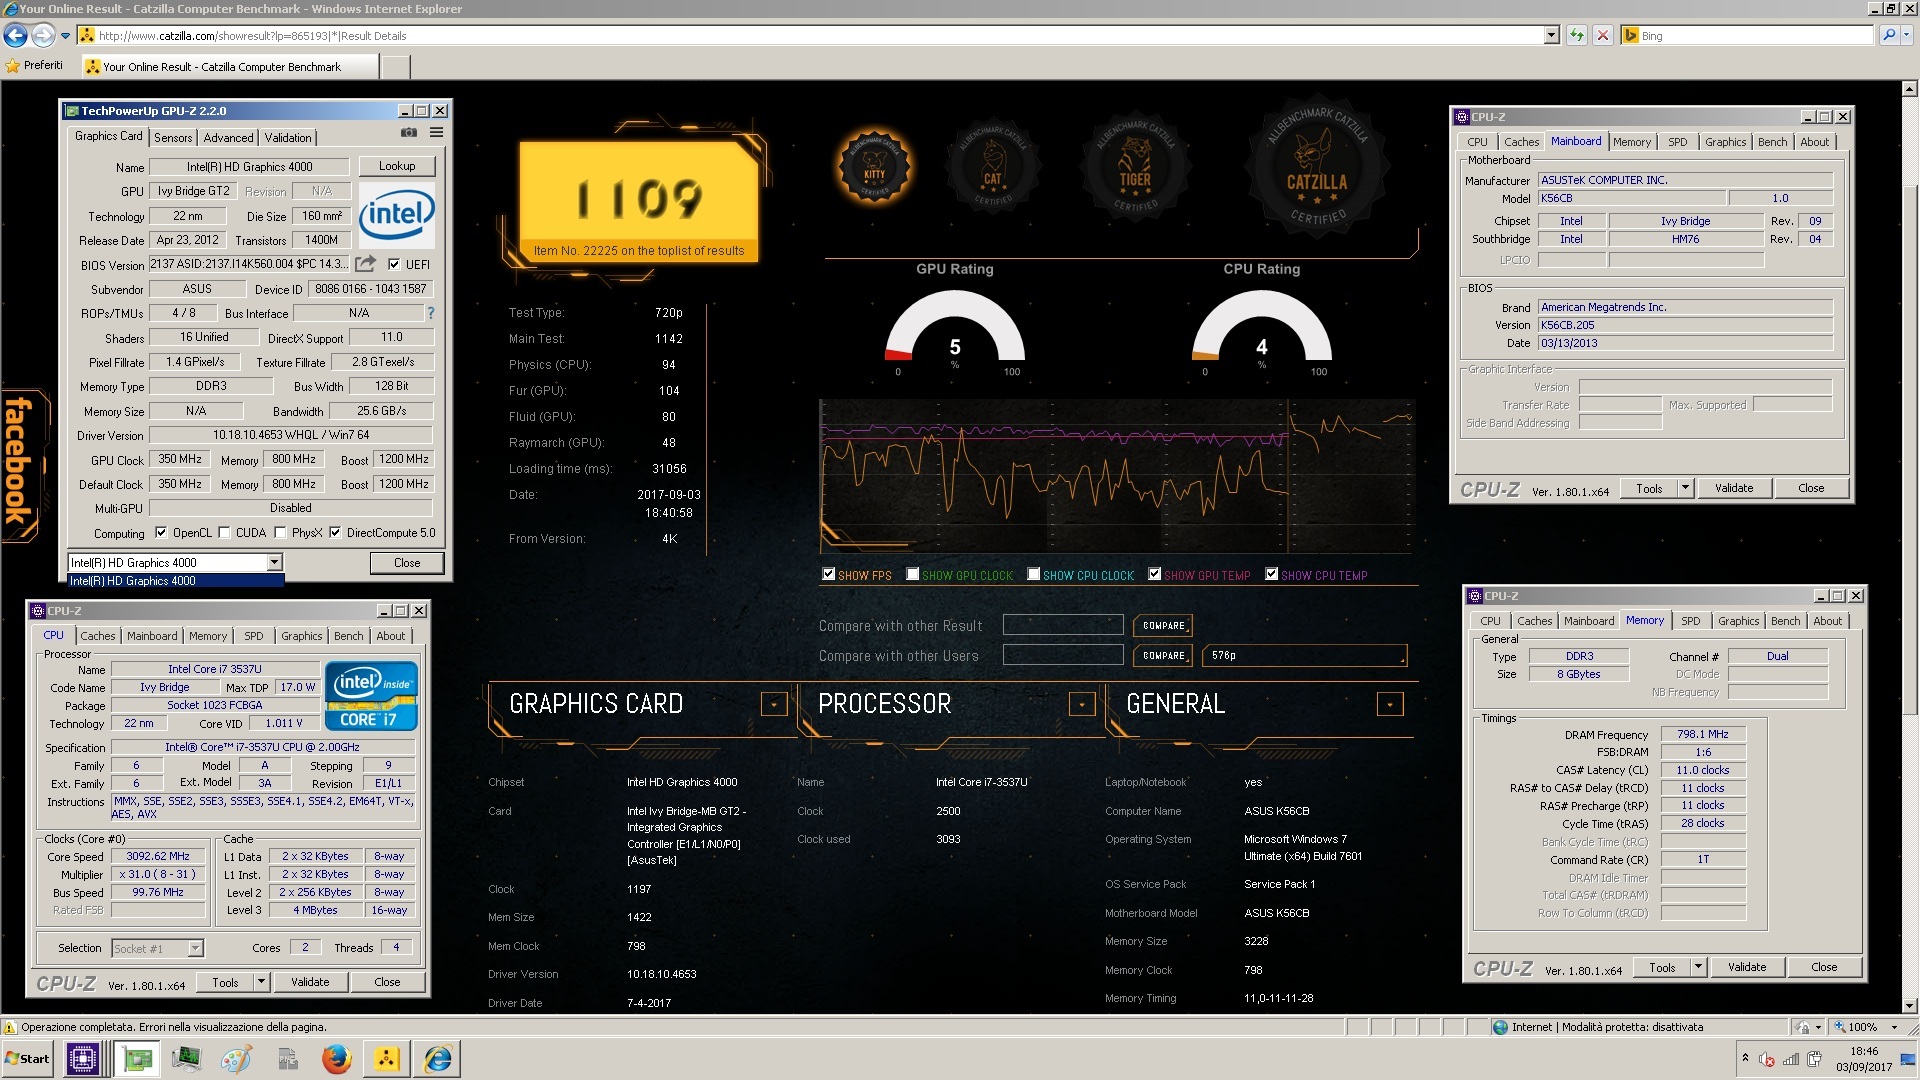Open the GPU-Z taskbar icon
The image size is (1920, 1080).
(137, 1059)
